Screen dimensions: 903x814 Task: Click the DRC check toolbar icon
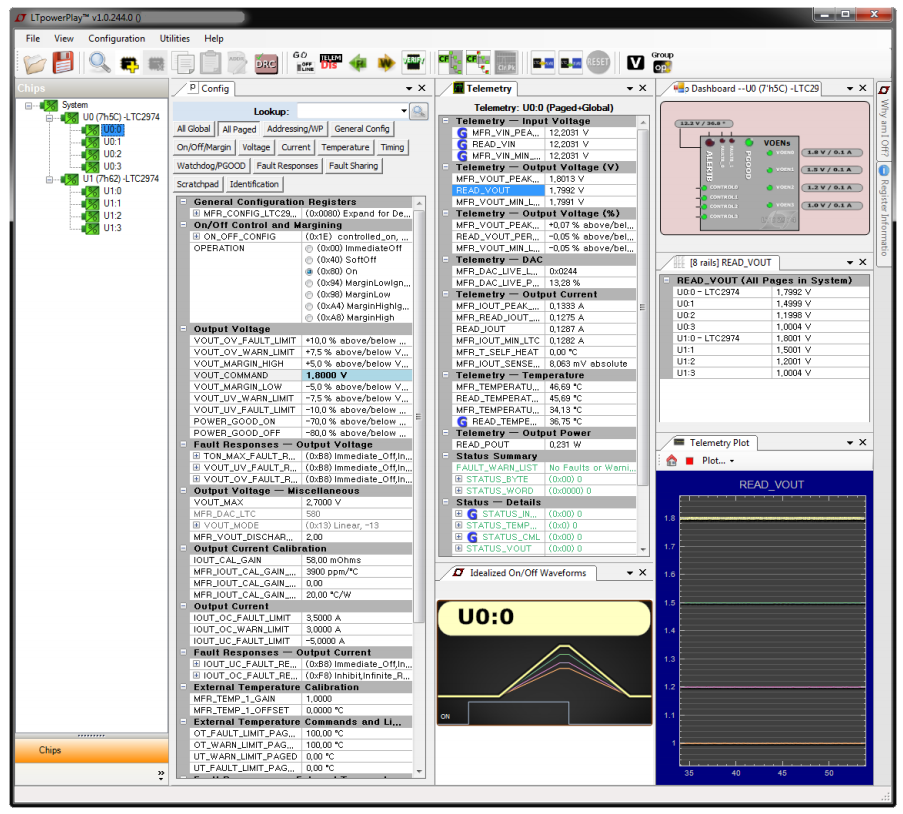[x=266, y=63]
